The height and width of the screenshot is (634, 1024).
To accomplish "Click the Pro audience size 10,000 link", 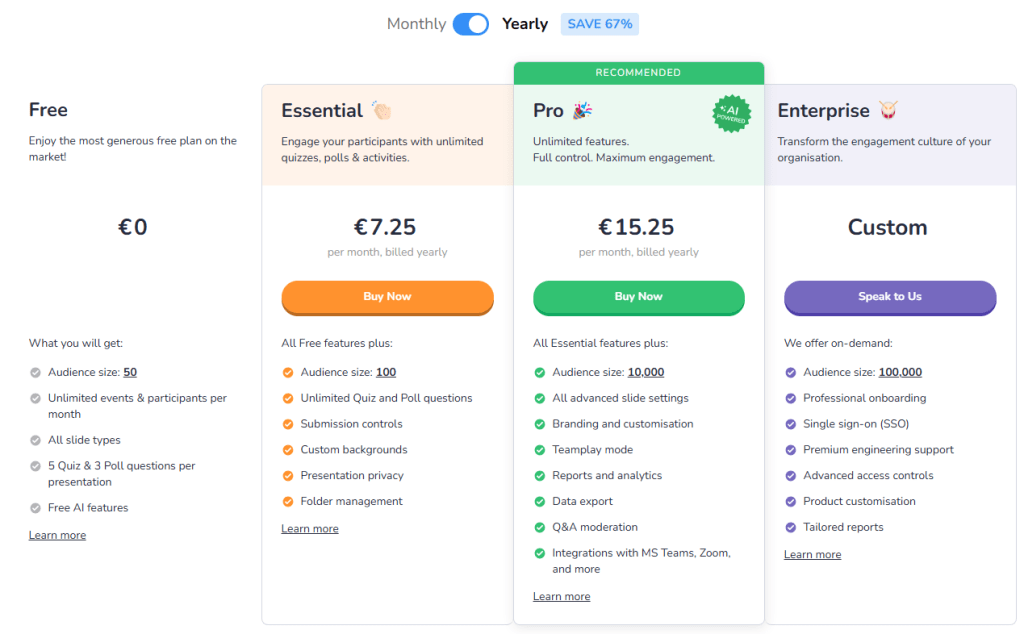I will tap(646, 372).
